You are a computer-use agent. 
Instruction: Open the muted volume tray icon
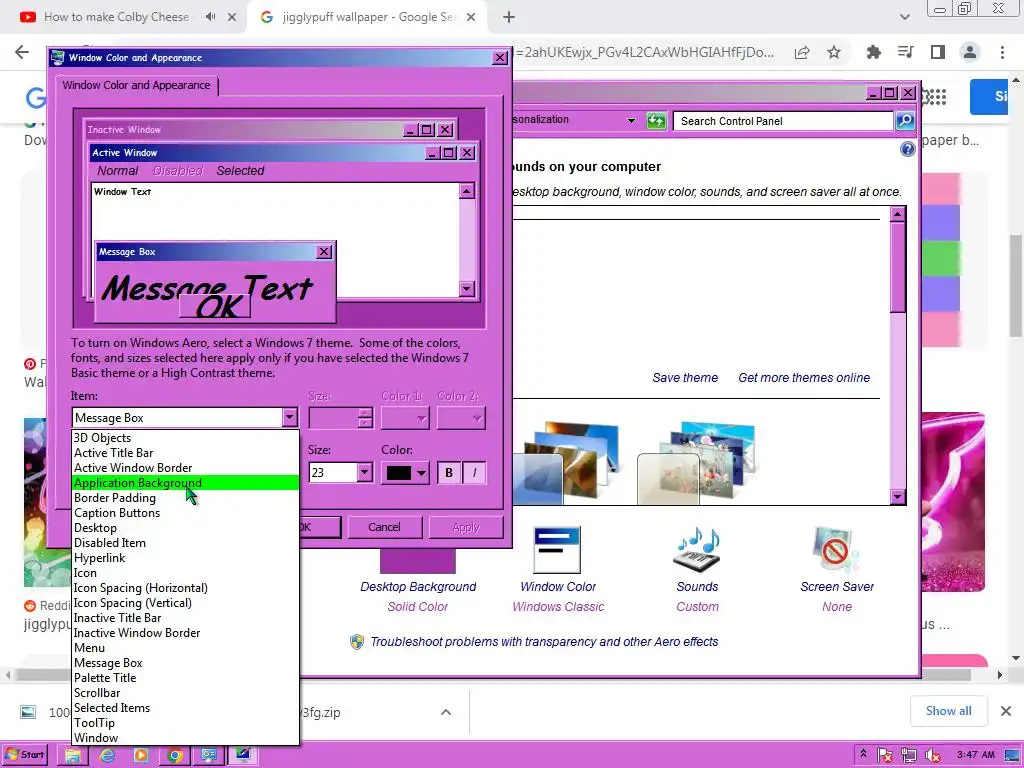coord(932,756)
